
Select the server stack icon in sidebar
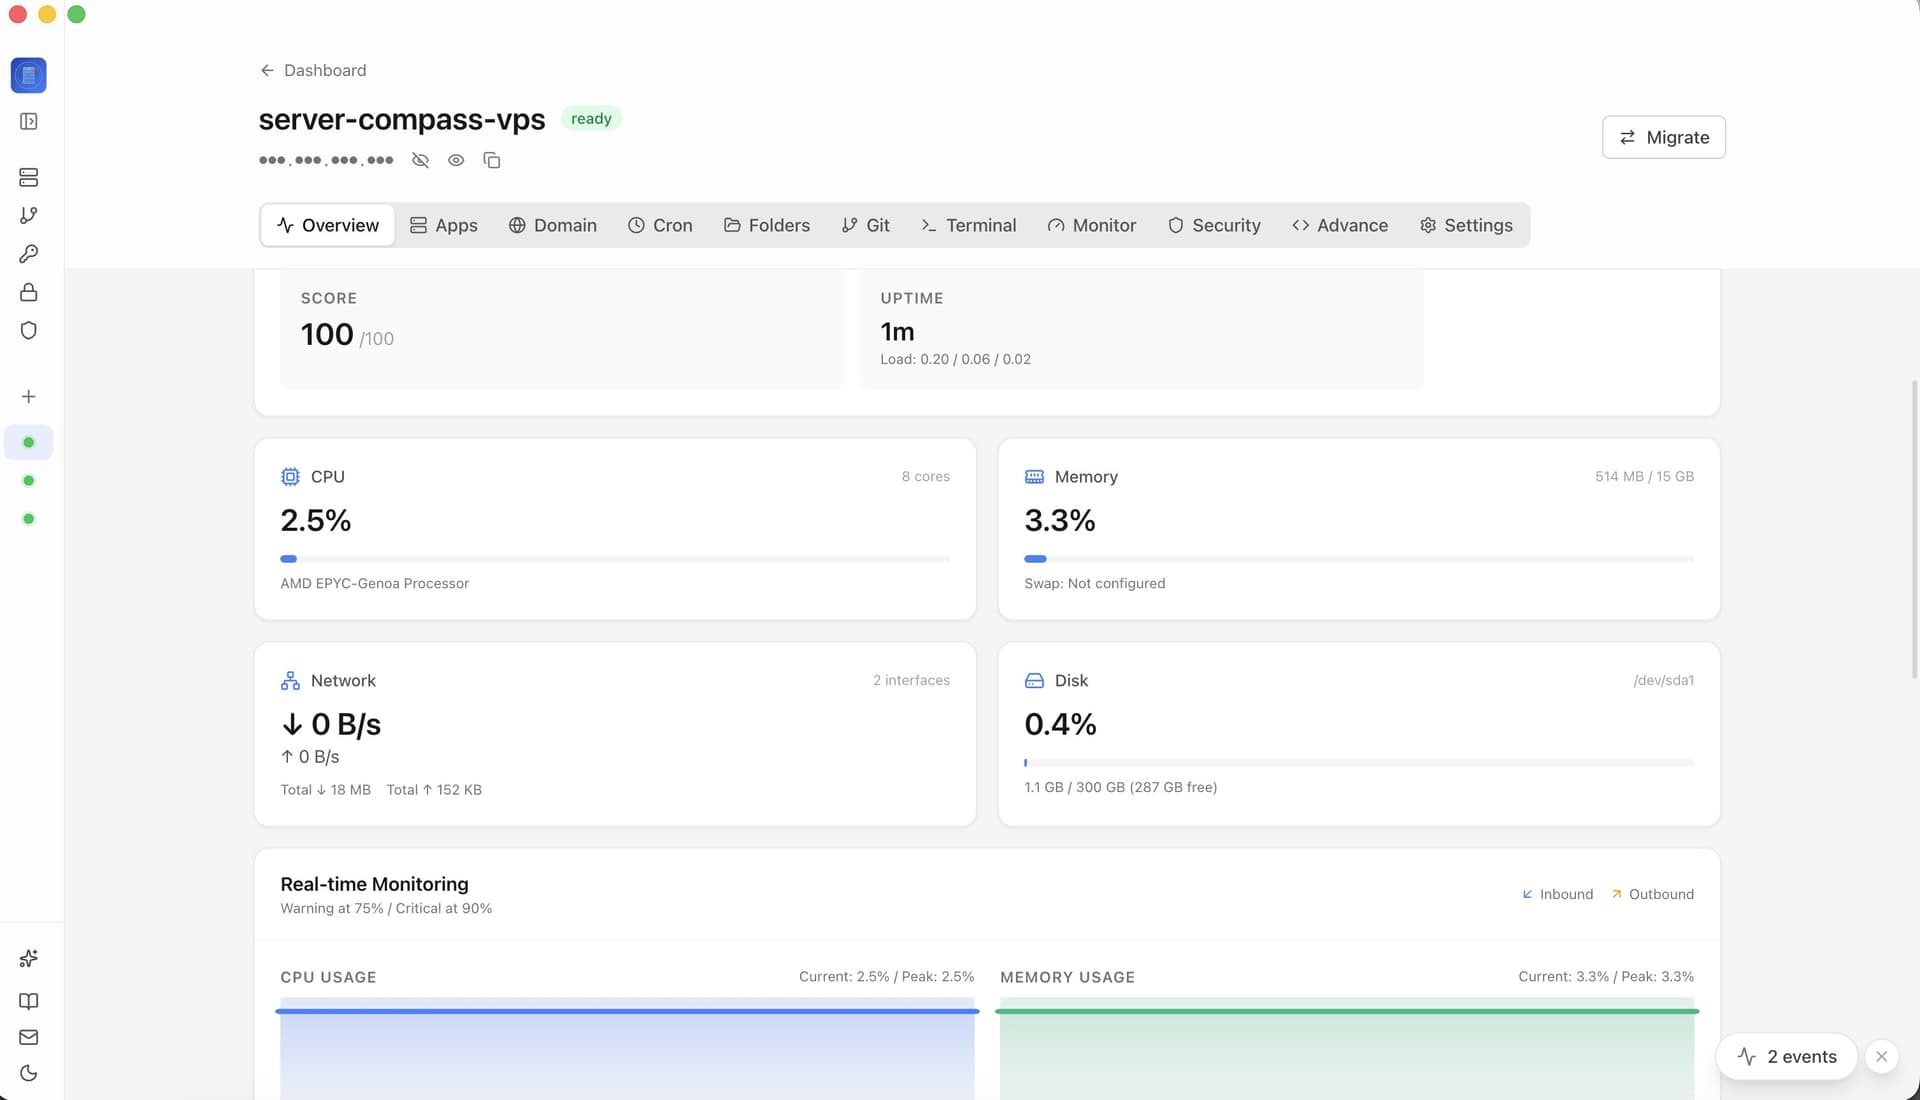28,177
